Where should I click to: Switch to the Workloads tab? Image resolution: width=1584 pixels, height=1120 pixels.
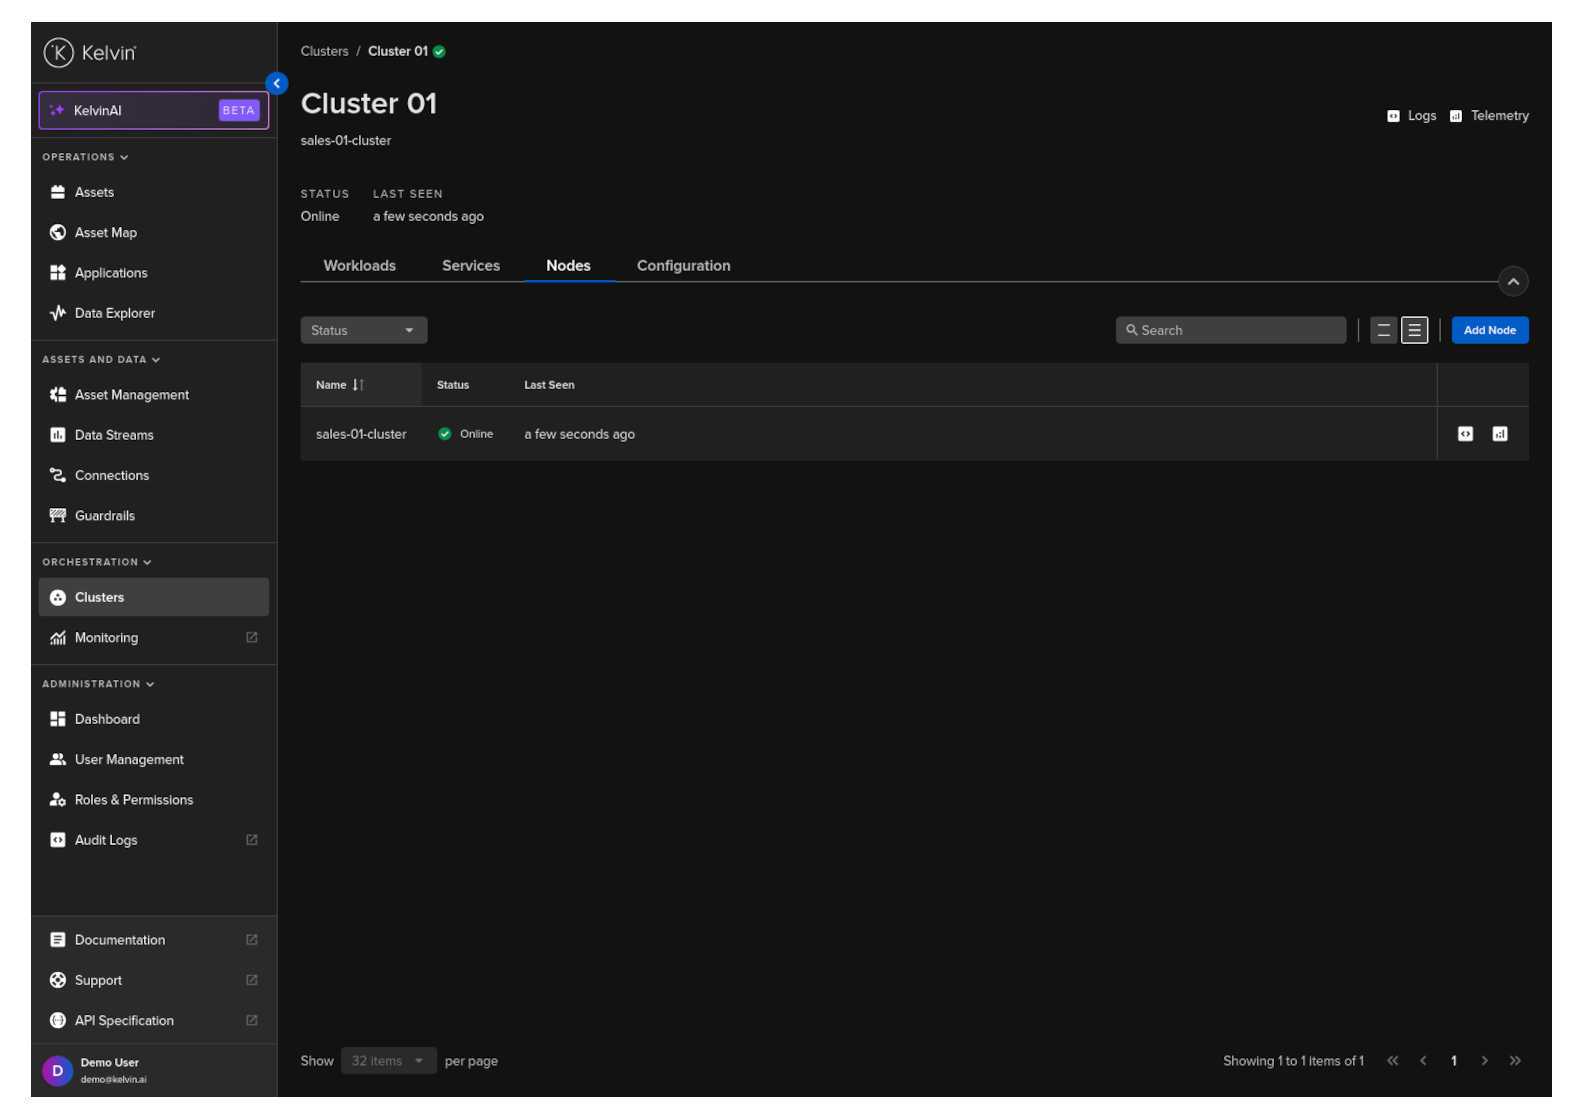click(x=359, y=266)
